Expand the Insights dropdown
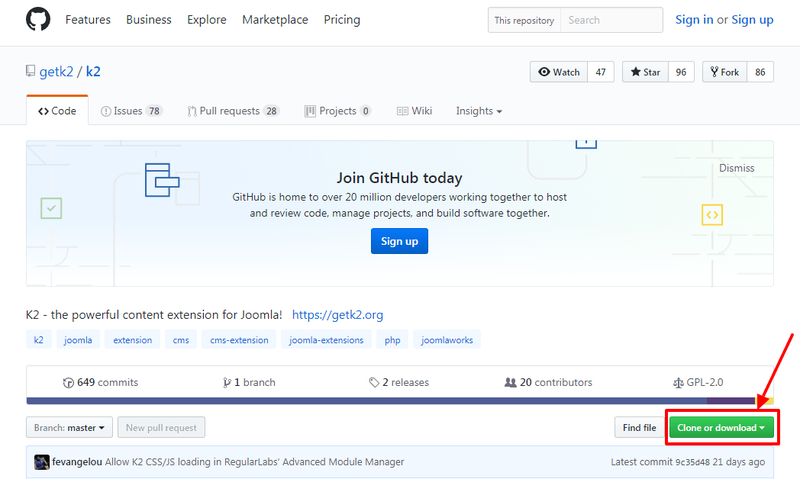800x479 pixels. click(x=479, y=111)
